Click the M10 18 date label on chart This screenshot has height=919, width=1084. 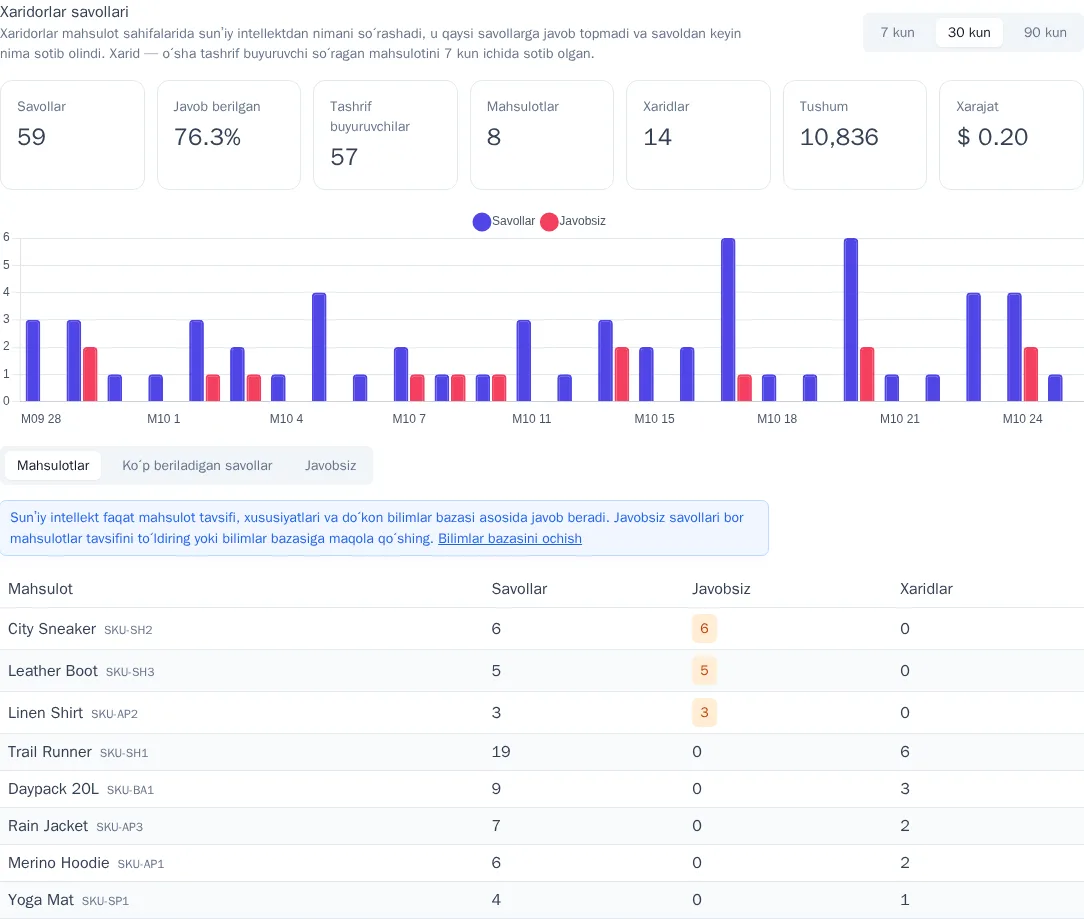[x=777, y=419]
